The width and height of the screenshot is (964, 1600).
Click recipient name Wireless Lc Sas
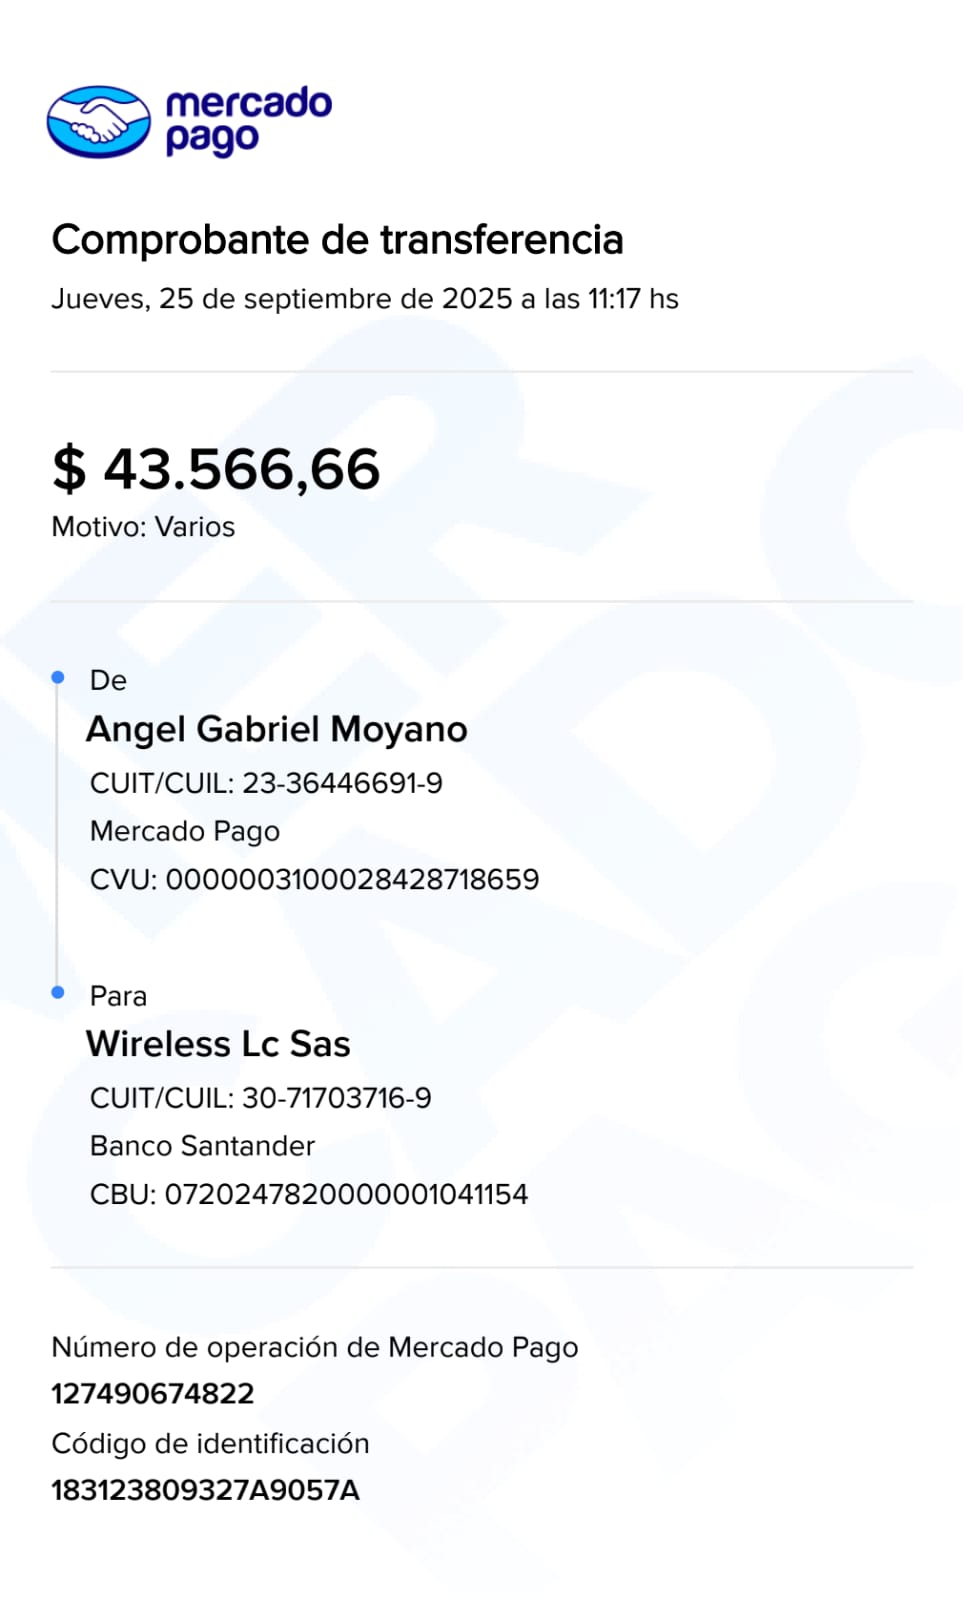pyautogui.click(x=218, y=1044)
